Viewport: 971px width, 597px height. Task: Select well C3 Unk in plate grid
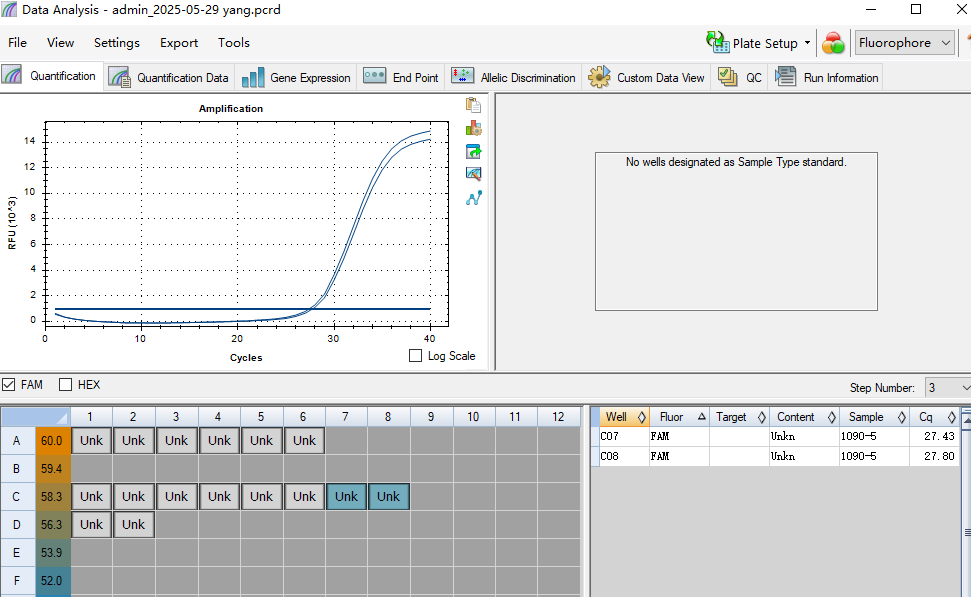point(176,497)
